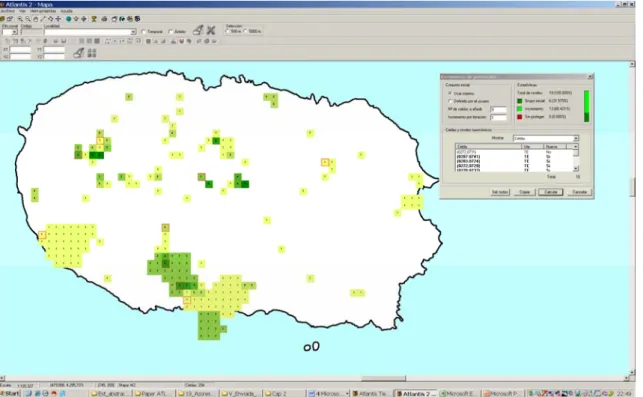Open the Herramientas menu
643x397 pixels.
pyautogui.click(x=43, y=11)
